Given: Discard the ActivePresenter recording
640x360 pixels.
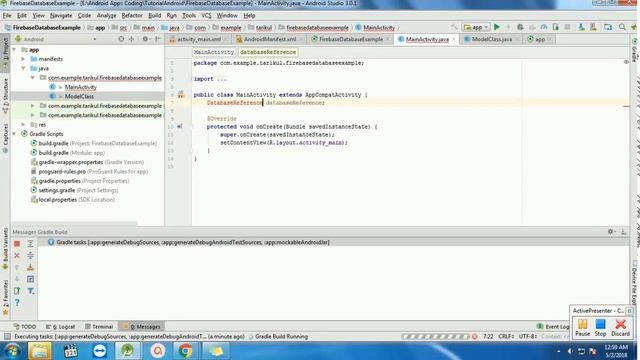Looking at the screenshot, I should [620, 328].
